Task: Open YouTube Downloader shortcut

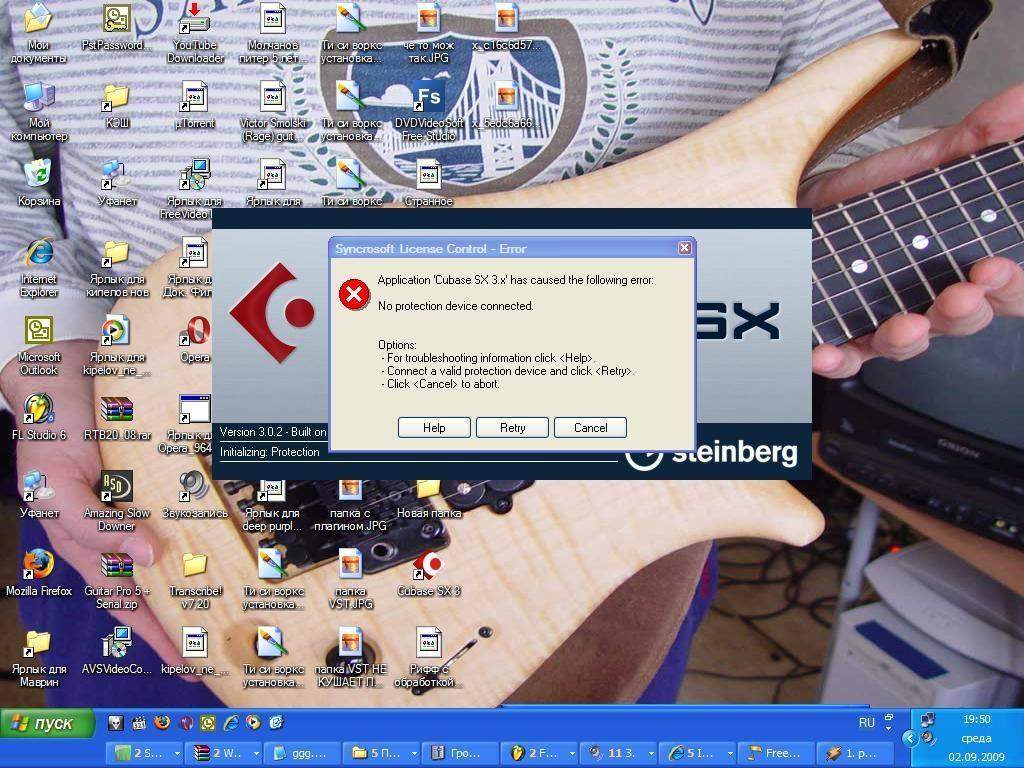Action: pos(195,33)
